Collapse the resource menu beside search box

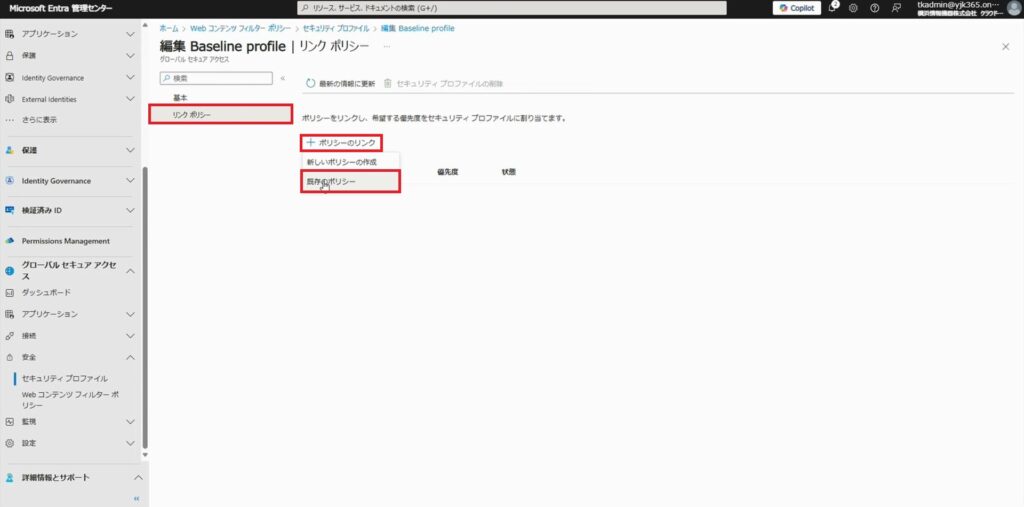point(282,78)
